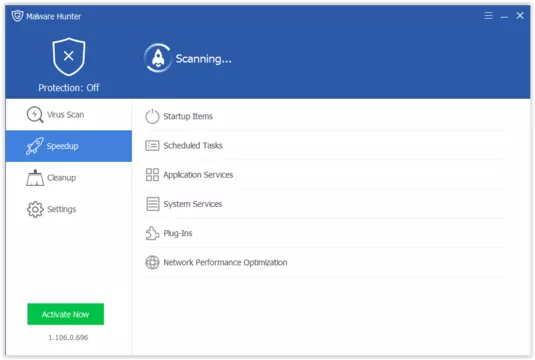Select the Startup Items label
This screenshot has width=535, height=360.
pyautogui.click(x=188, y=116)
